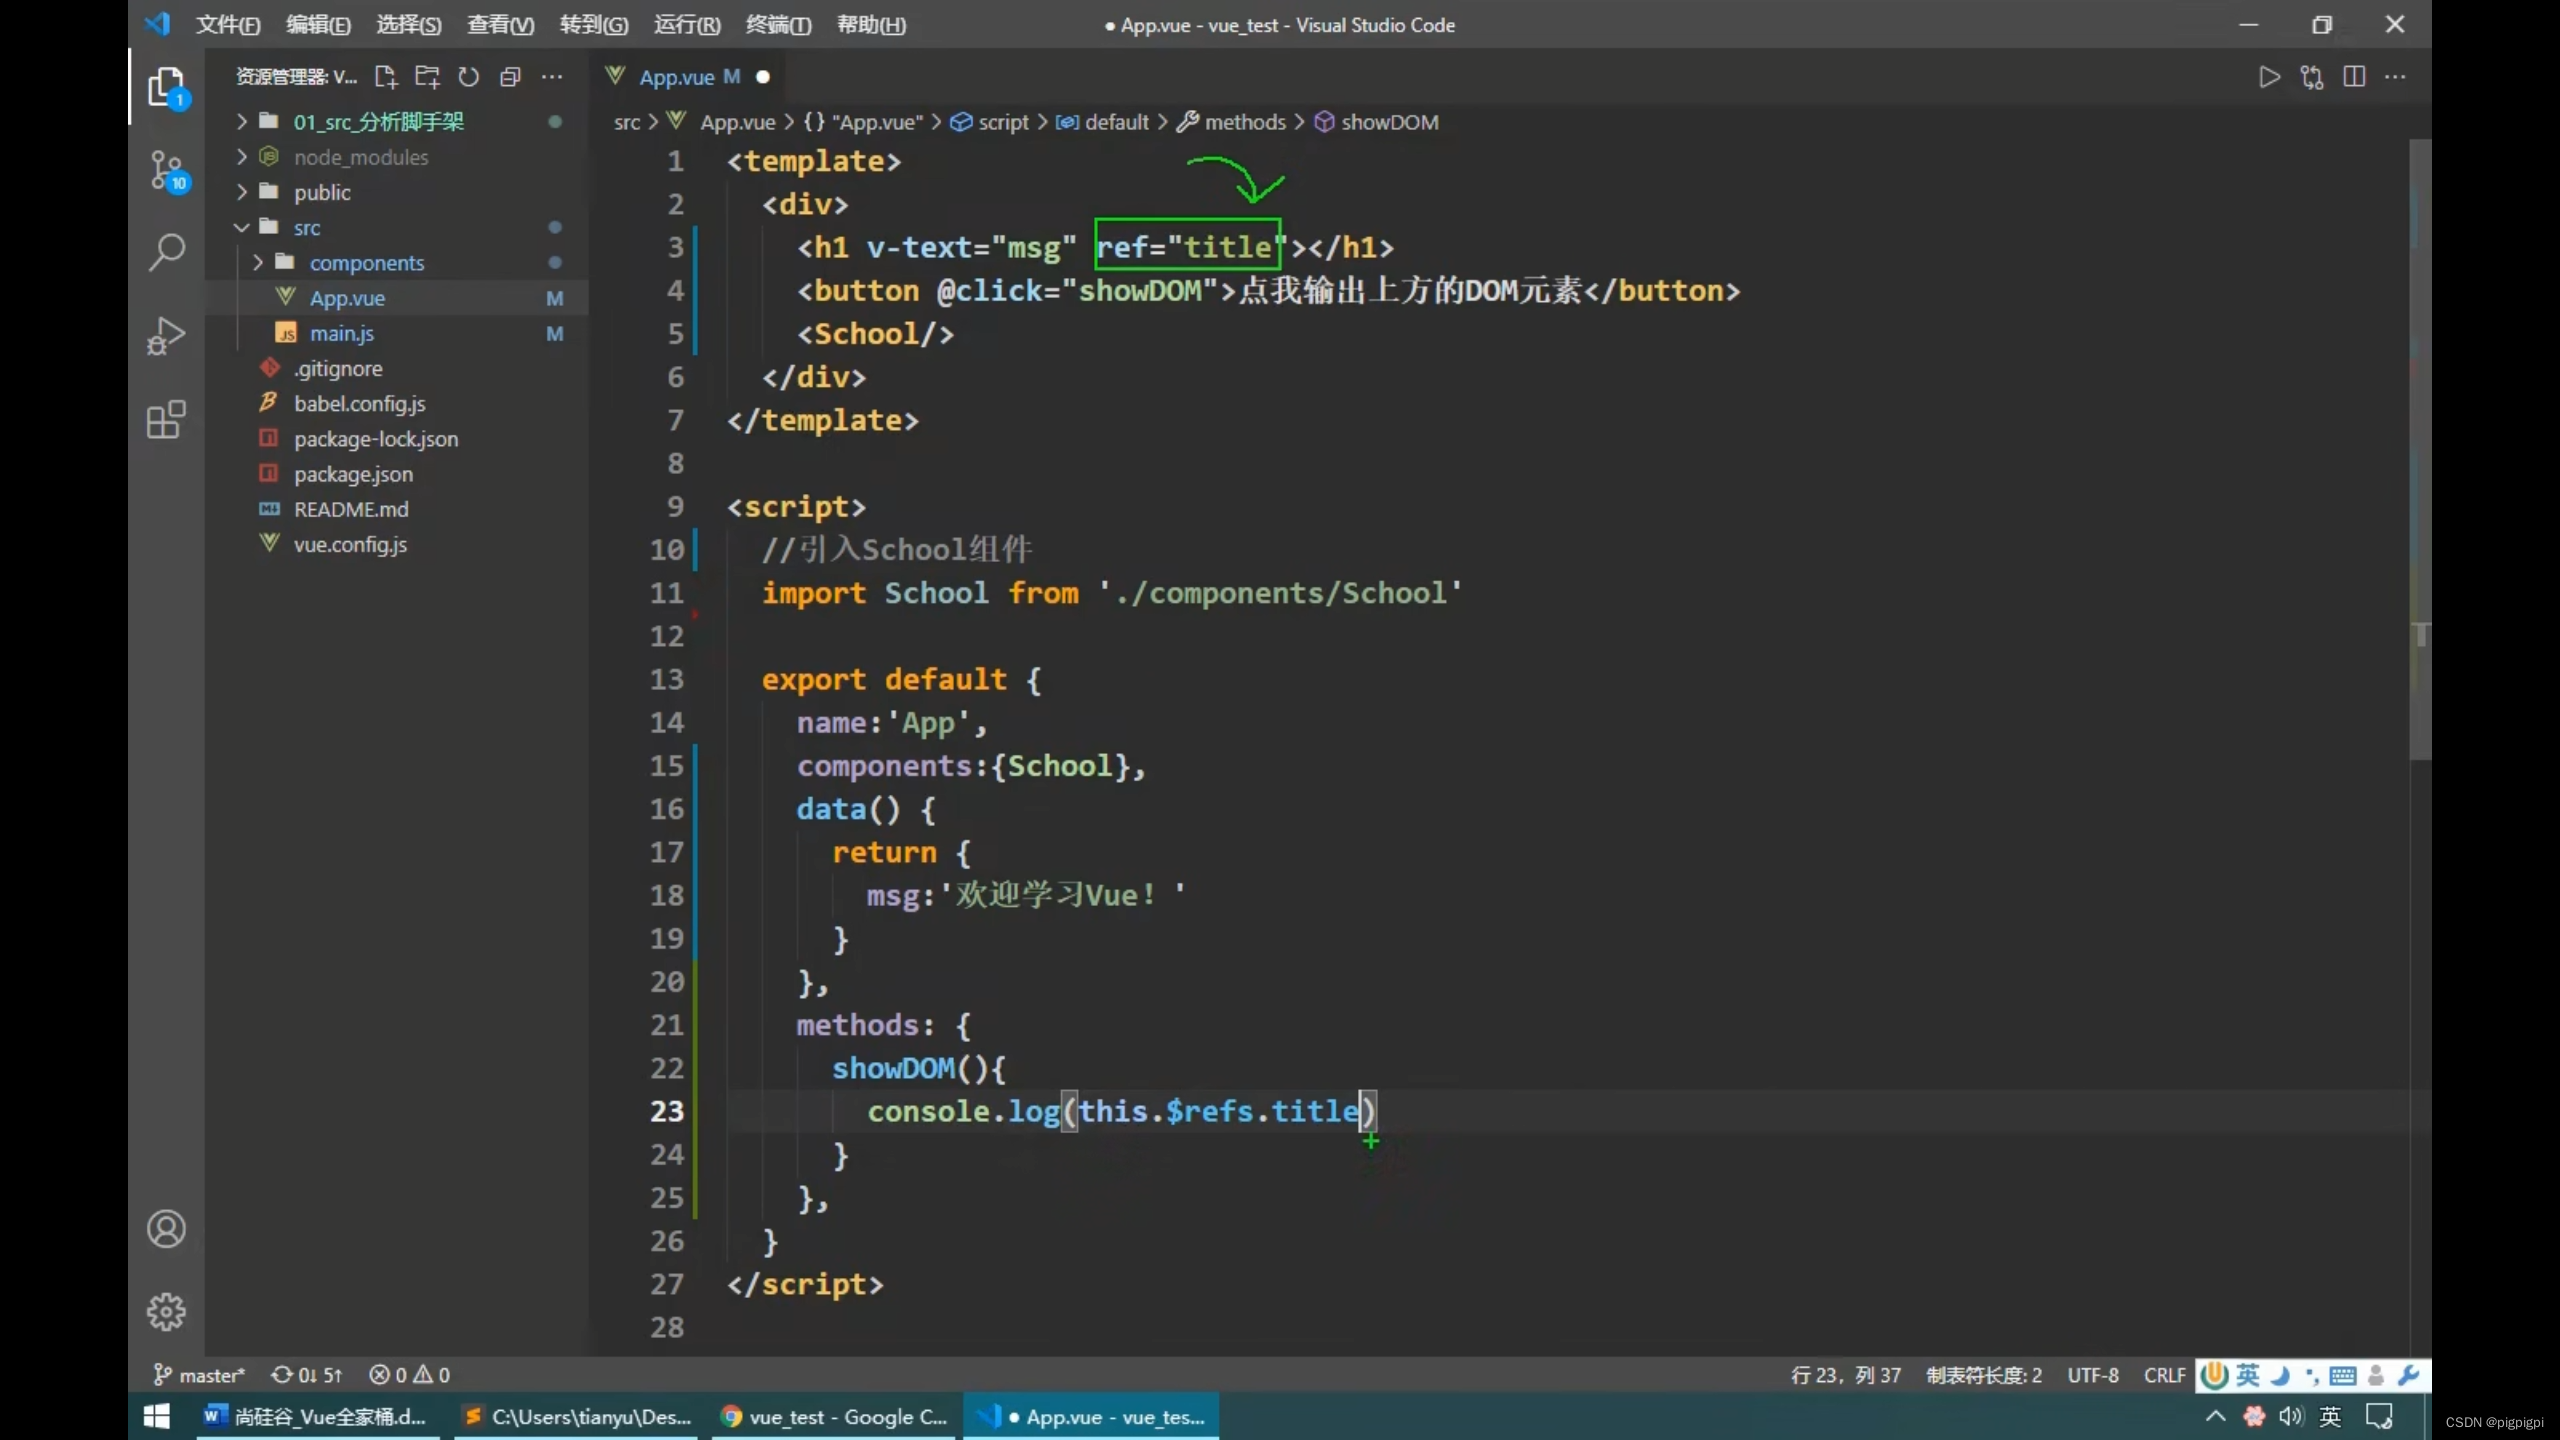Open vue.config.js file
This screenshot has height=1440, width=2560.
point(396,544)
